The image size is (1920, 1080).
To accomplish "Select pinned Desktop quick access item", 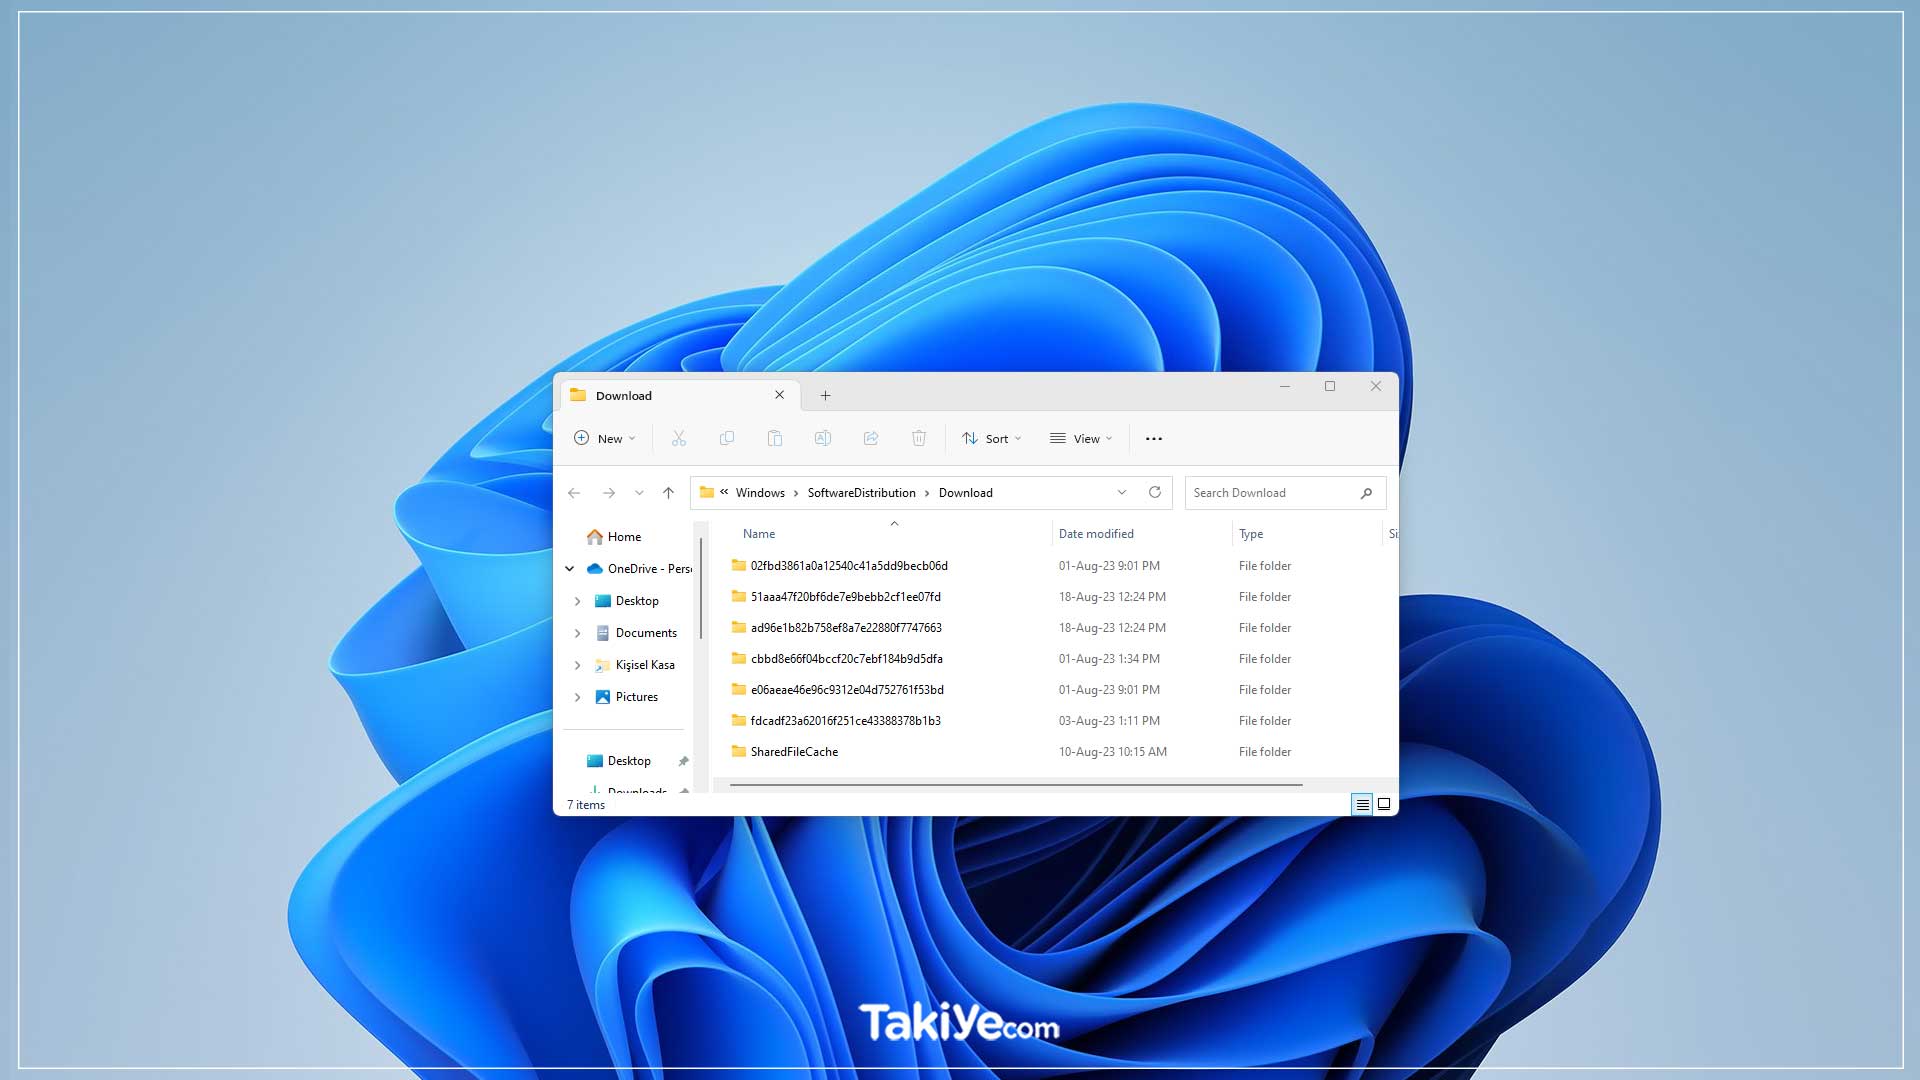I will click(x=629, y=761).
